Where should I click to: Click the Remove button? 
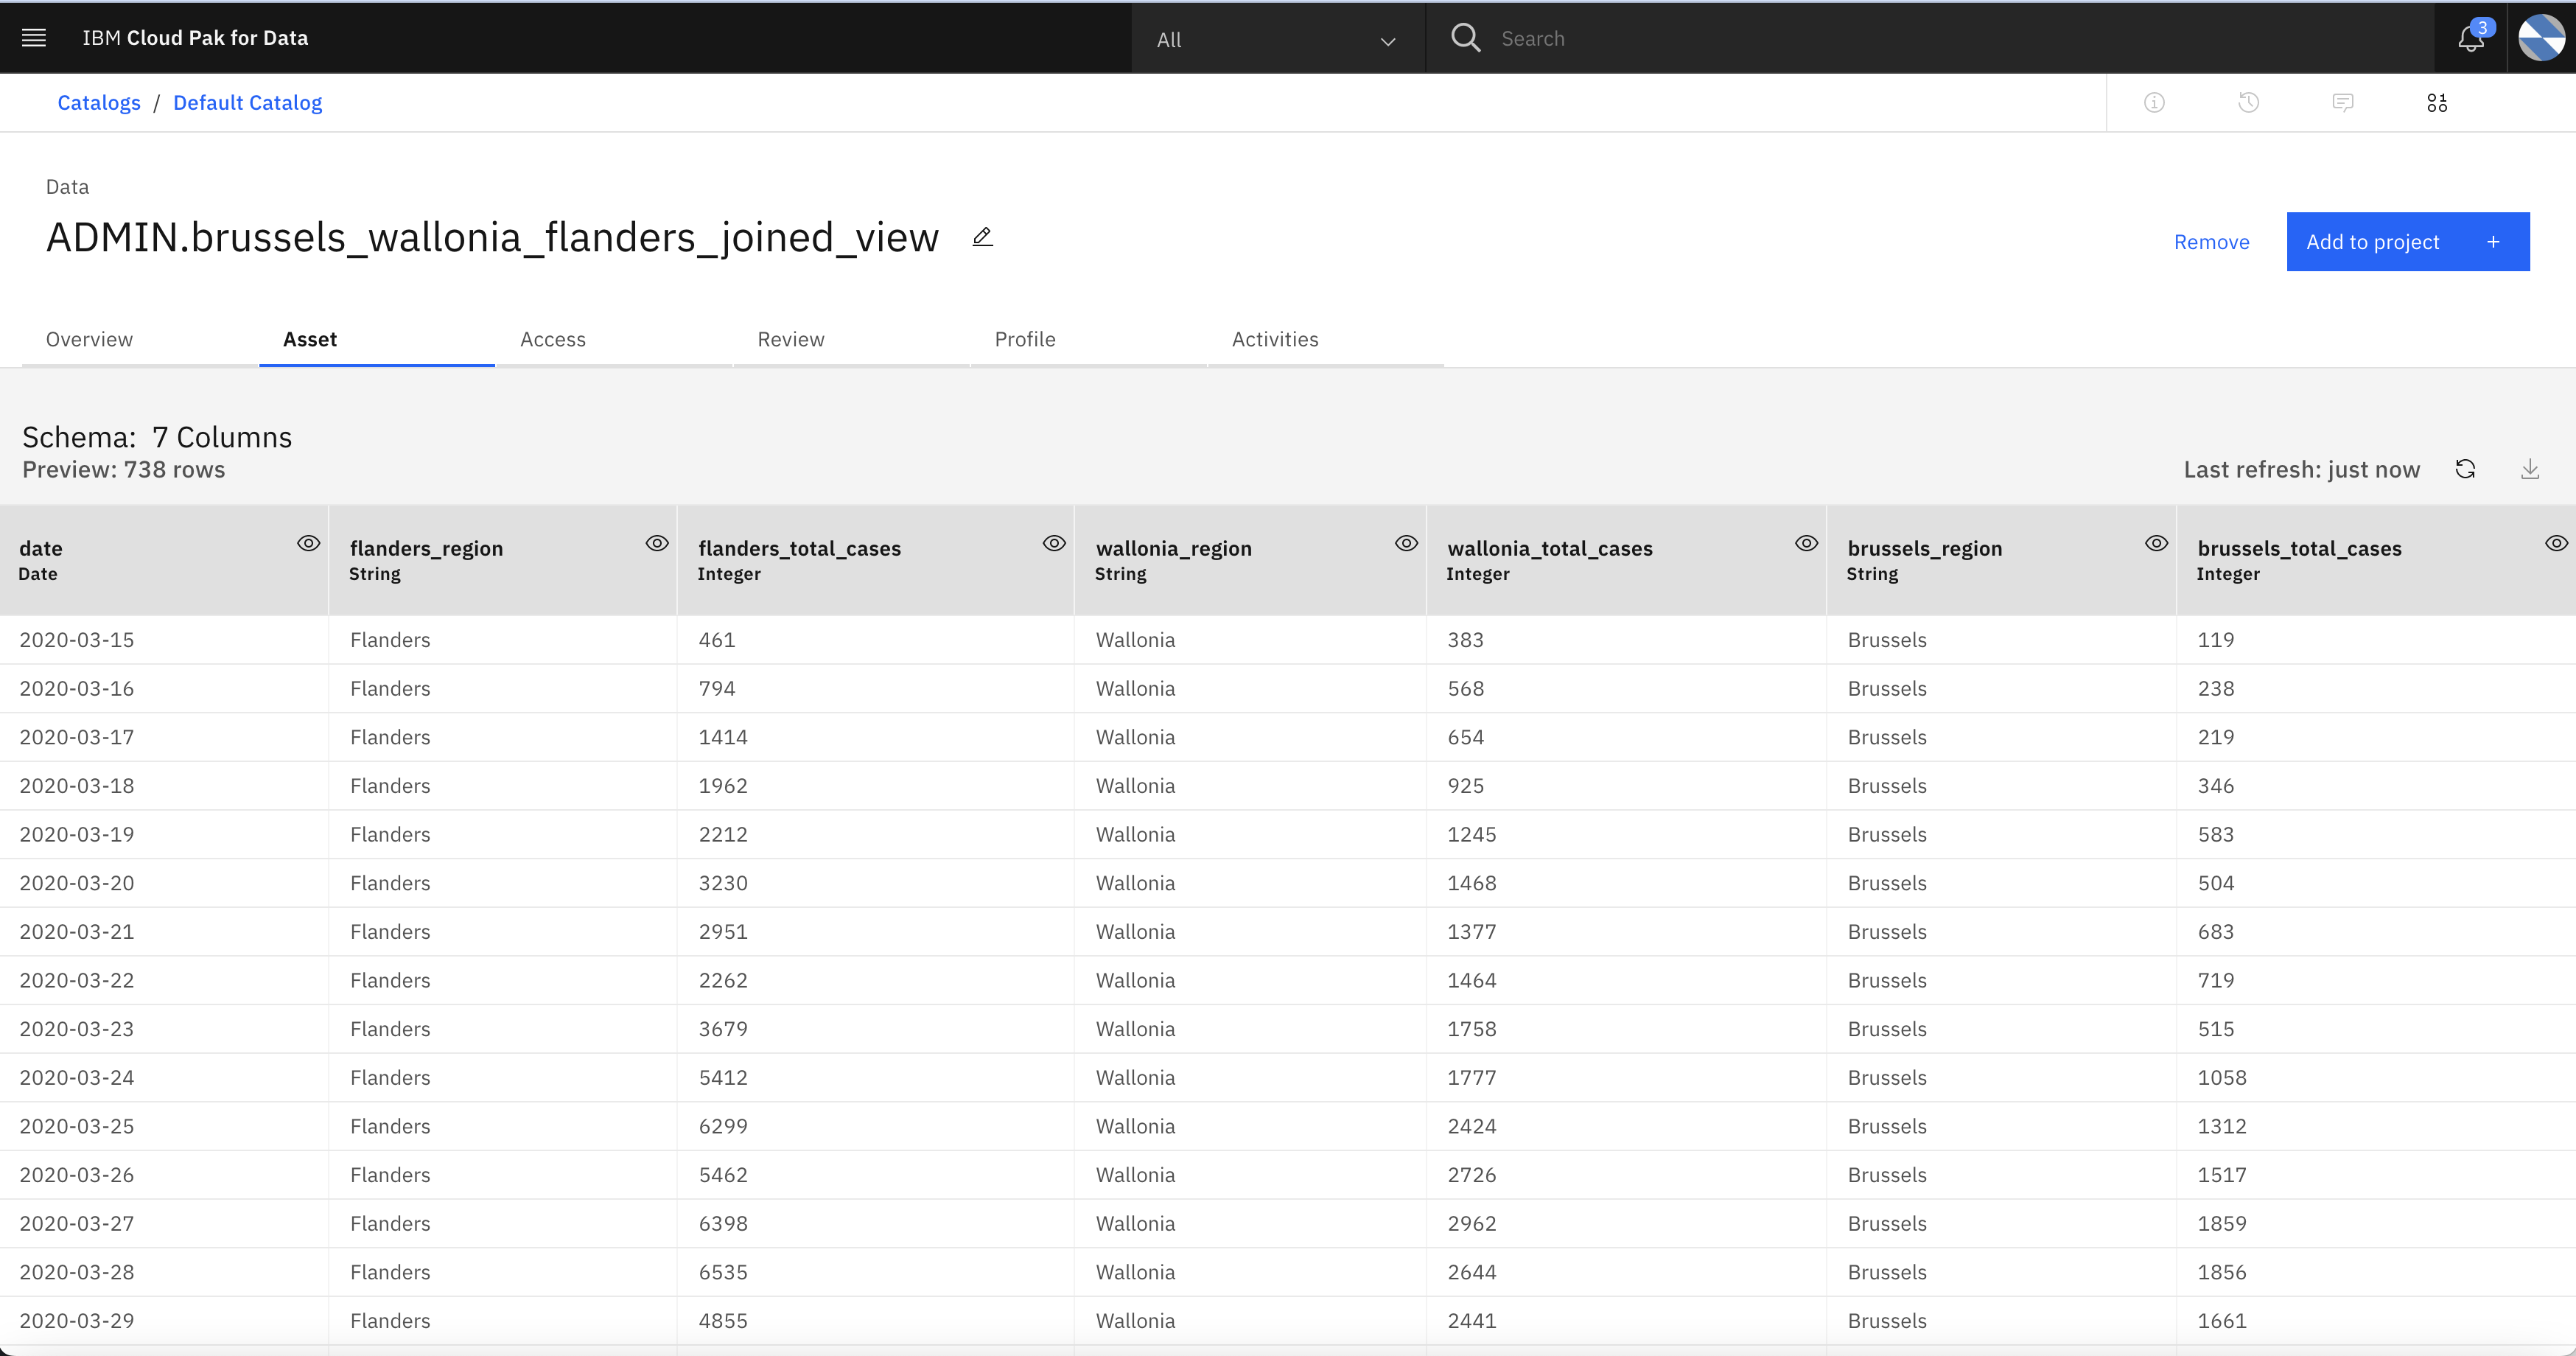[x=2211, y=242]
